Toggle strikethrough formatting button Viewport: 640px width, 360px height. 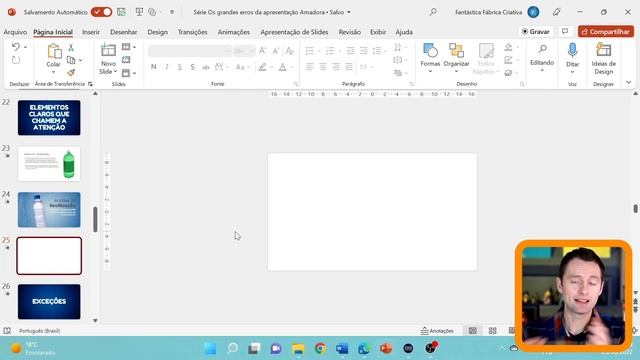(206, 67)
